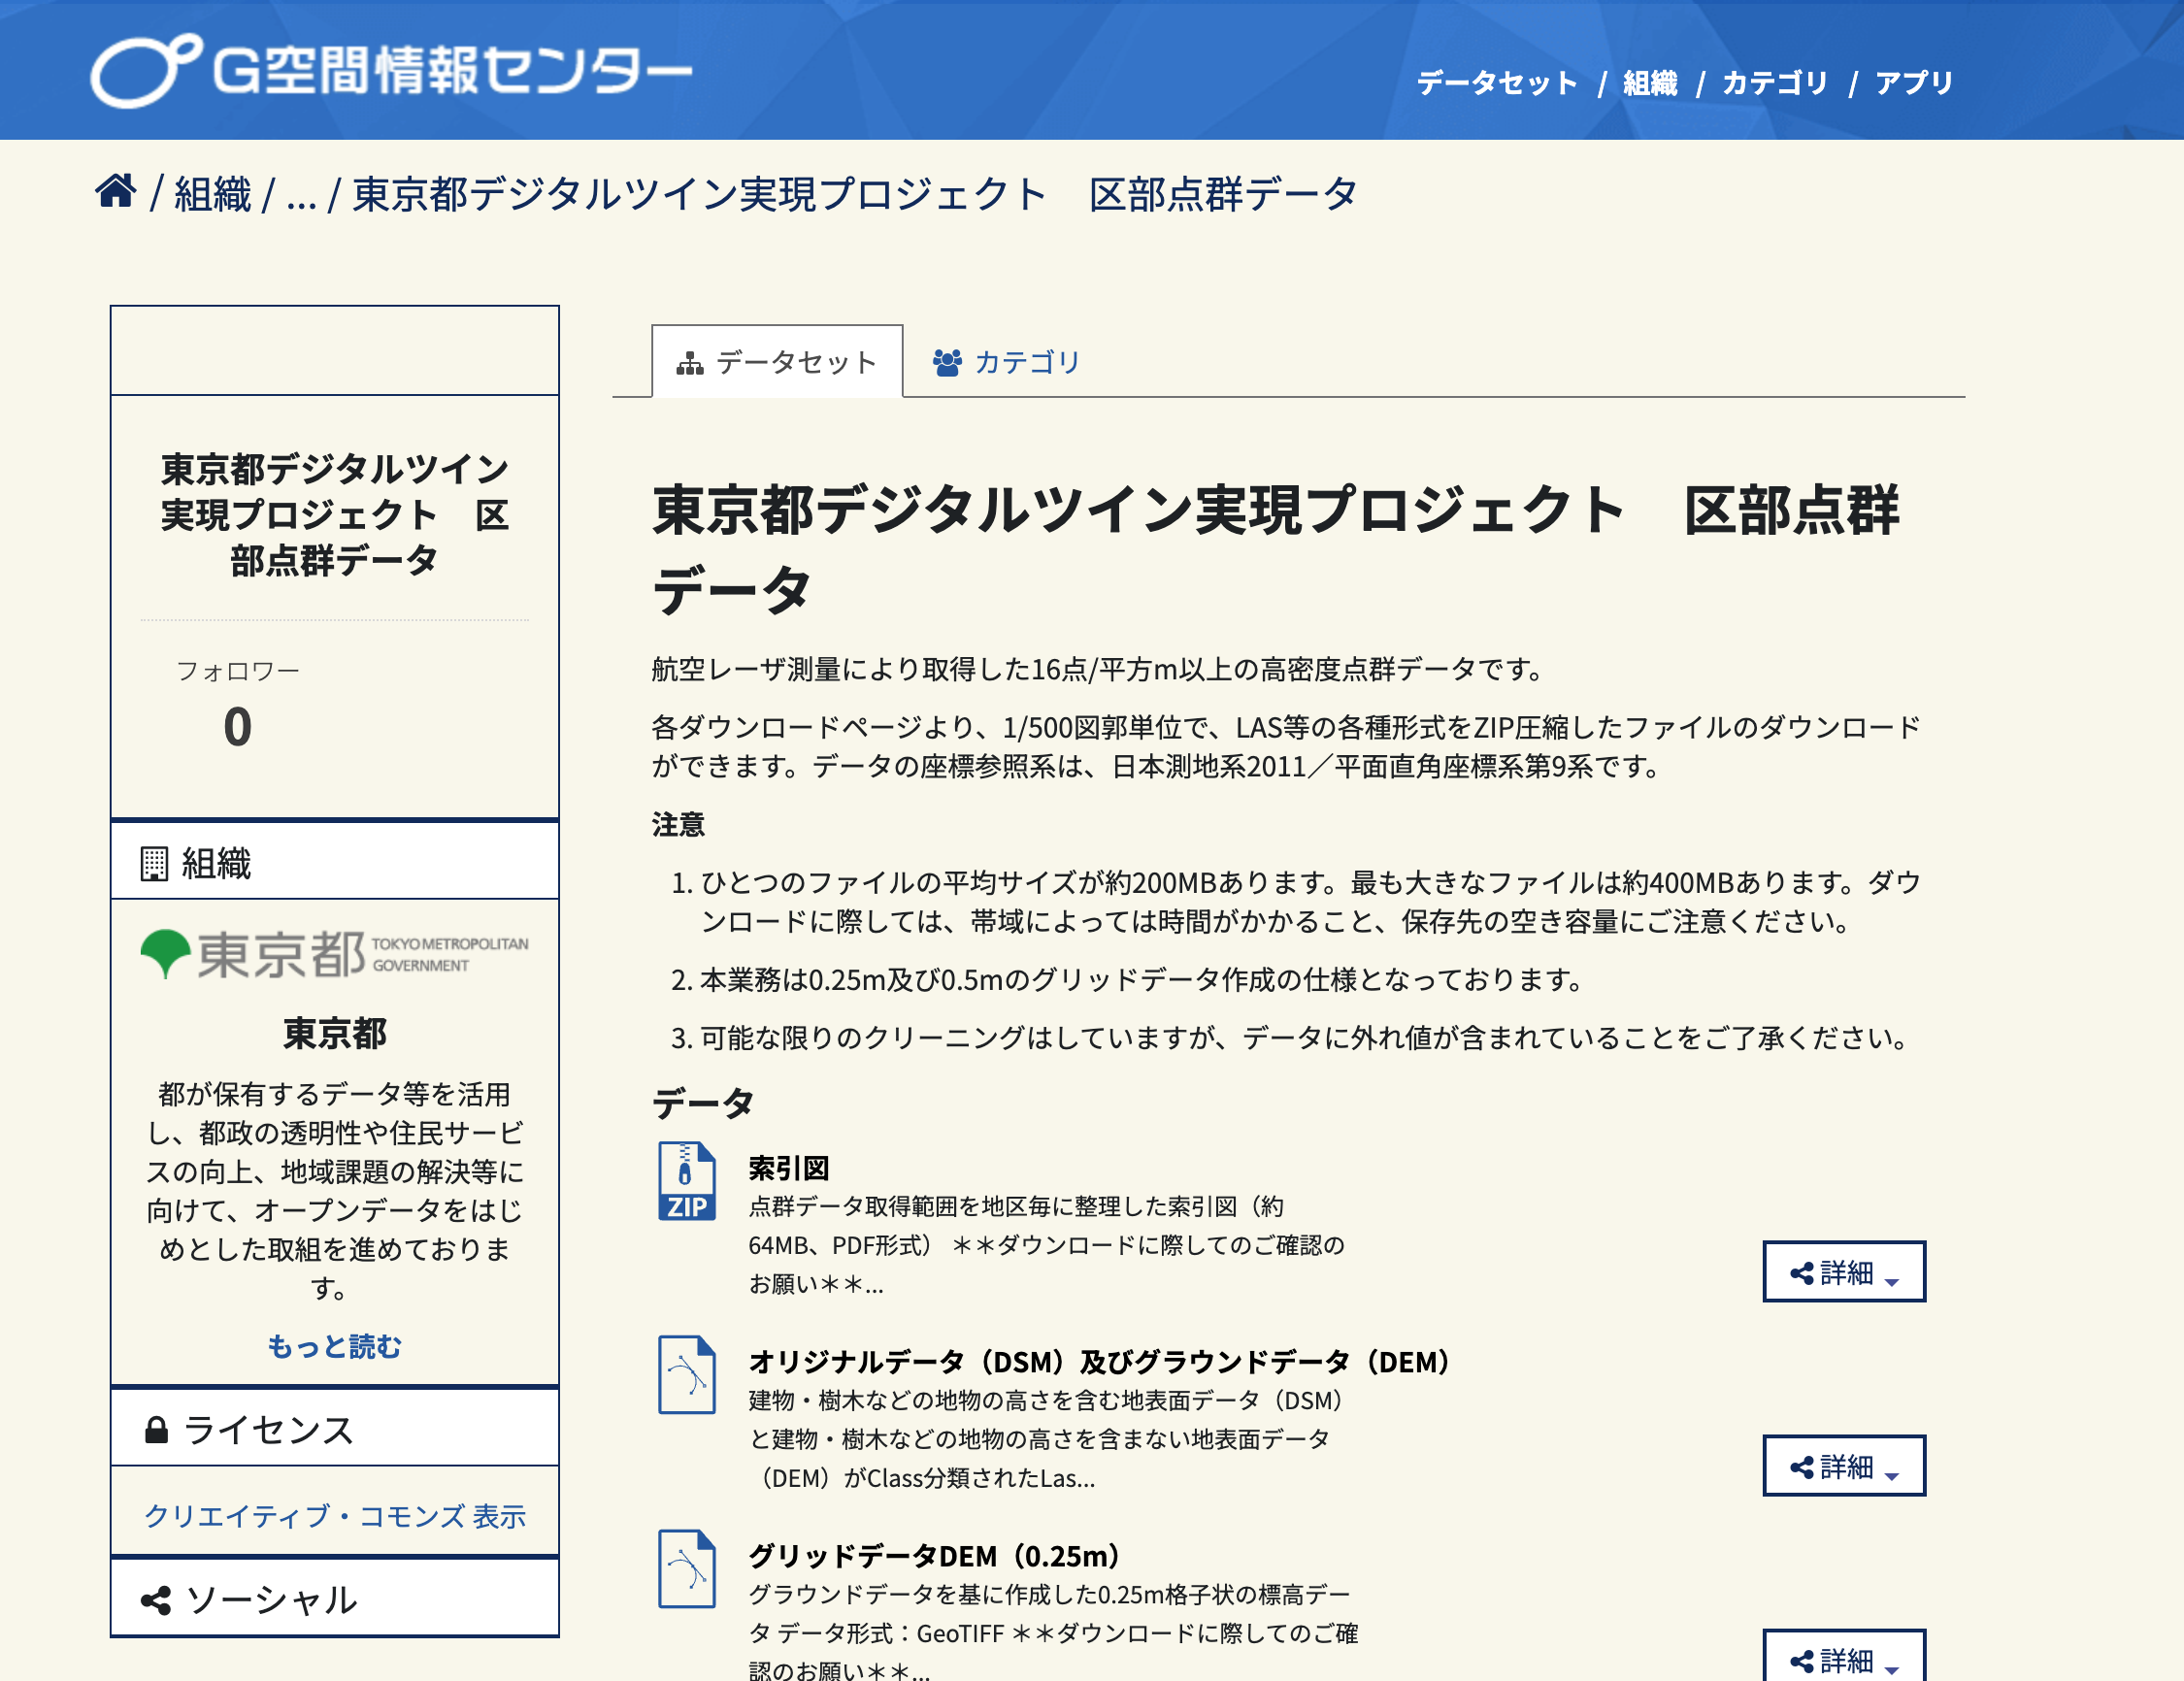2184x1681 pixels.
Task: Click the building icon beside 組織 heading
Action: [154, 863]
